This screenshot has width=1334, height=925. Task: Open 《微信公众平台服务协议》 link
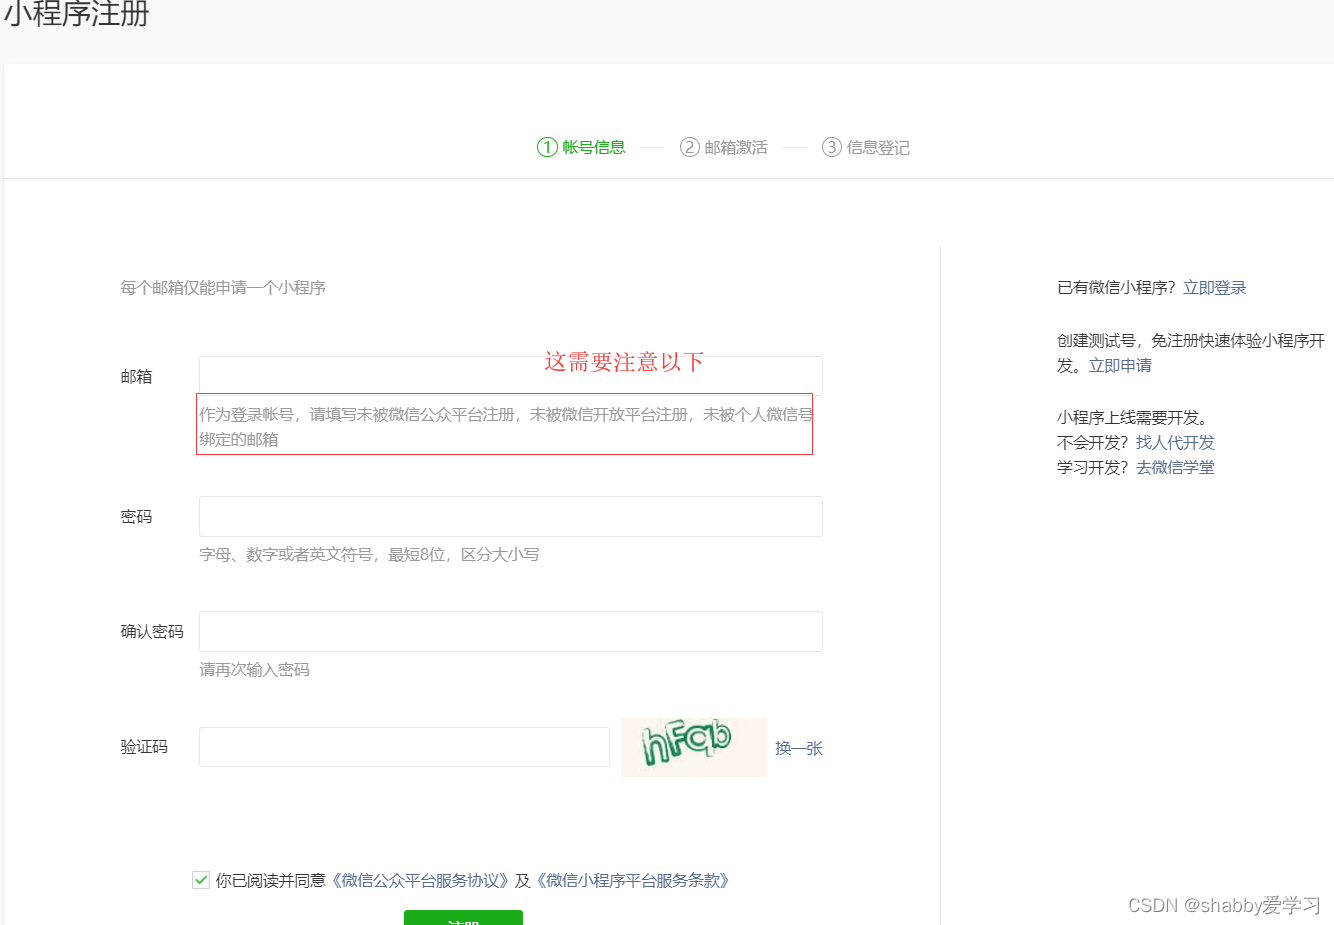[x=420, y=880]
